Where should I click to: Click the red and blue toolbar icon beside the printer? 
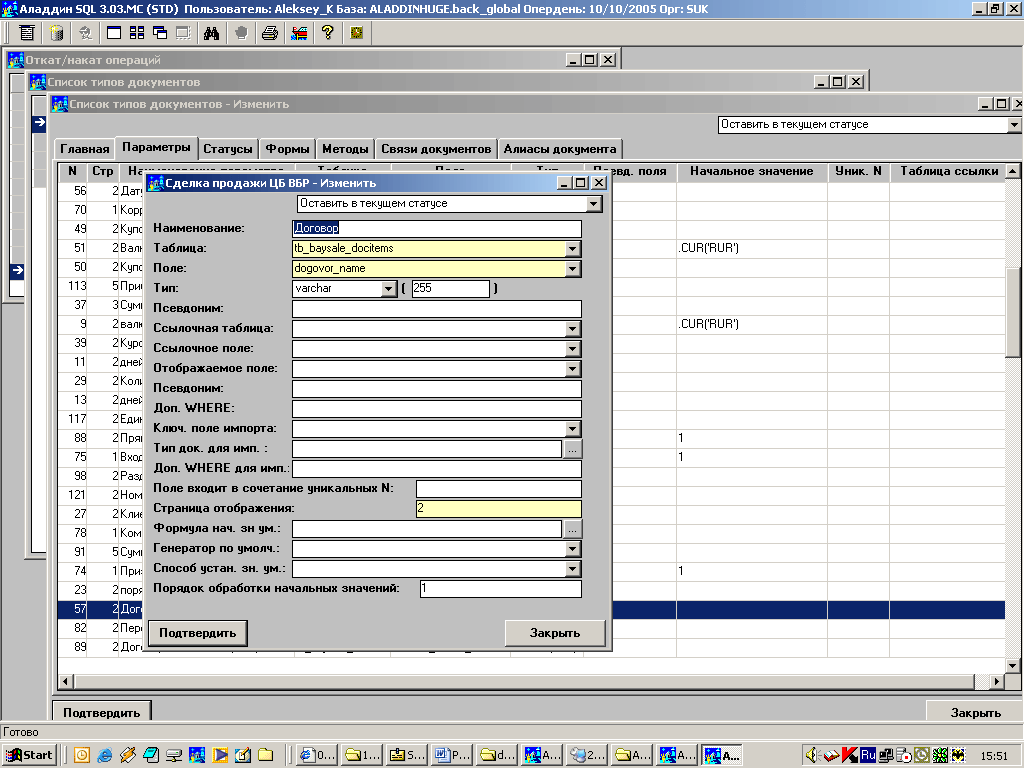[299, 33]
